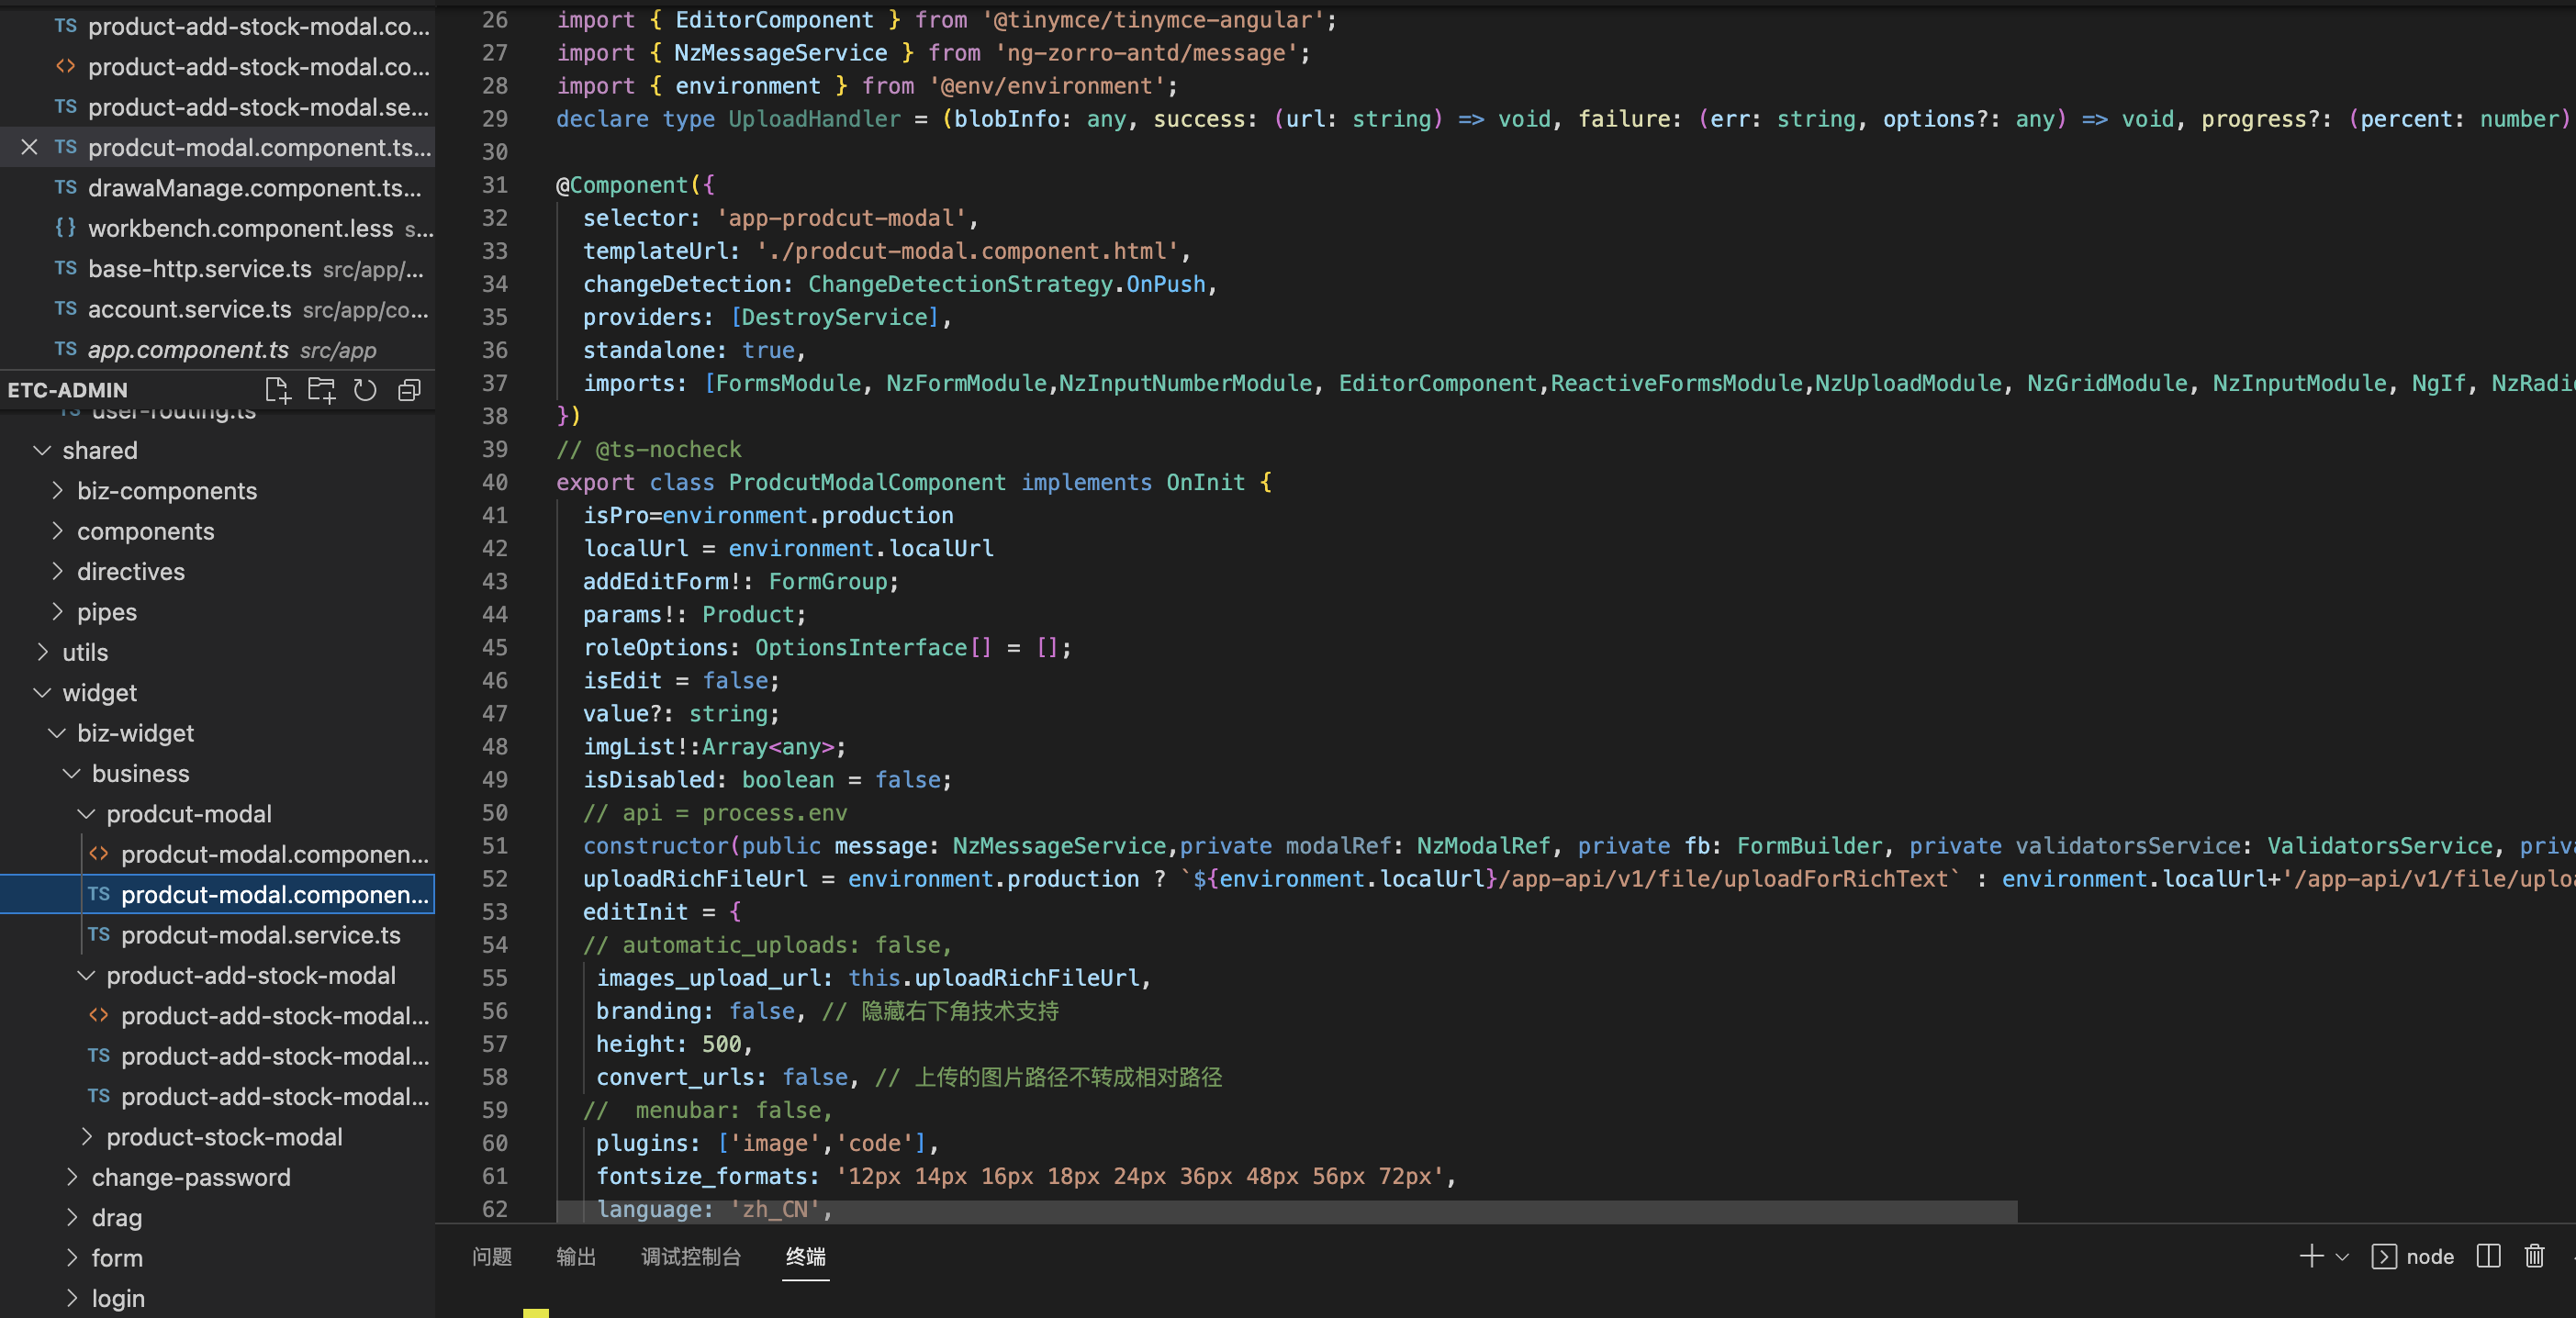
Task: Click the TS icon next to drawaManage.component.ts
Action: (65, 188)
